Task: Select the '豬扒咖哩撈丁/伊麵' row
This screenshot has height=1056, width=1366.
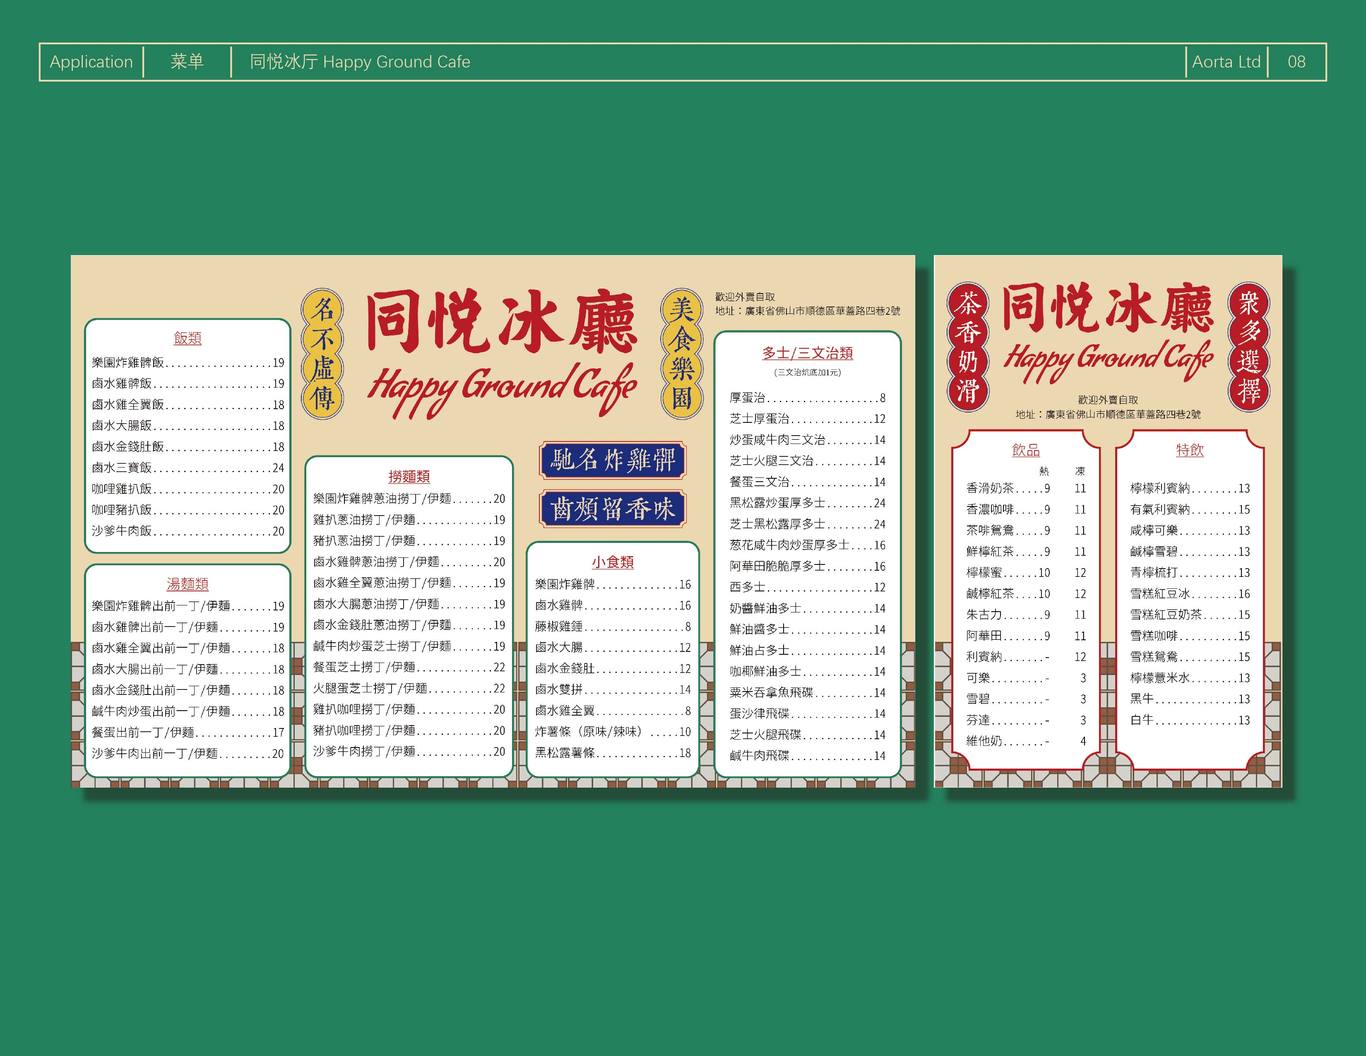Action: (x=409, y=730)
